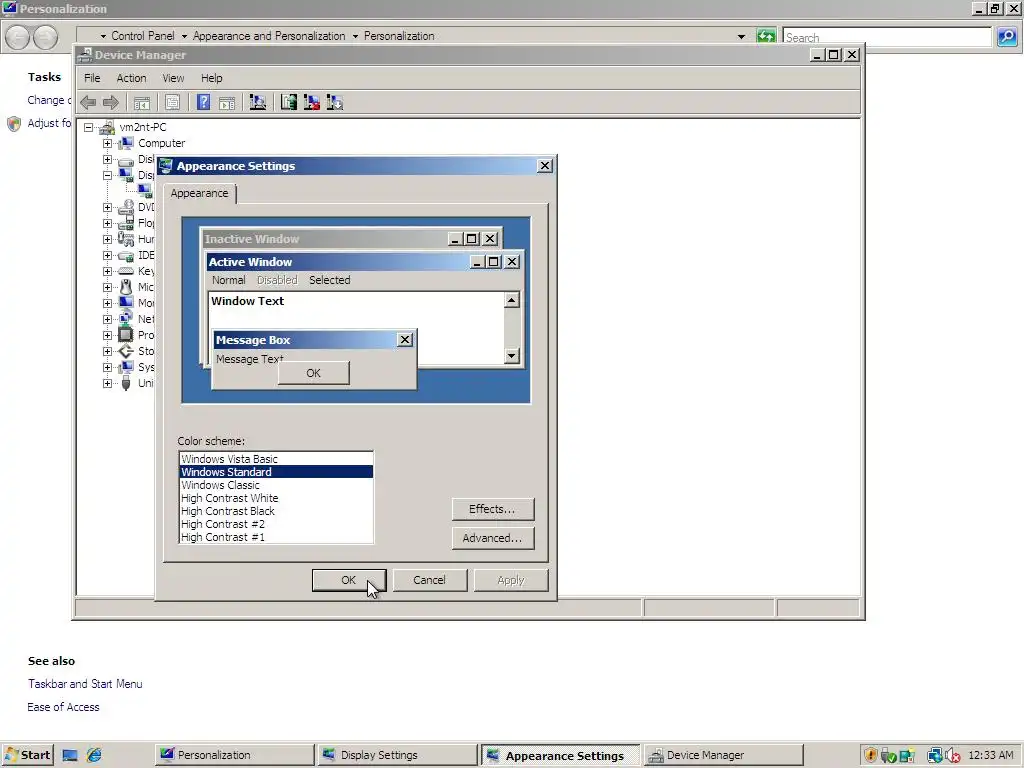Screen dimensions: 1024x768
Task: Click OK in Appearance Settings dialog
Action: coord(349,580)
